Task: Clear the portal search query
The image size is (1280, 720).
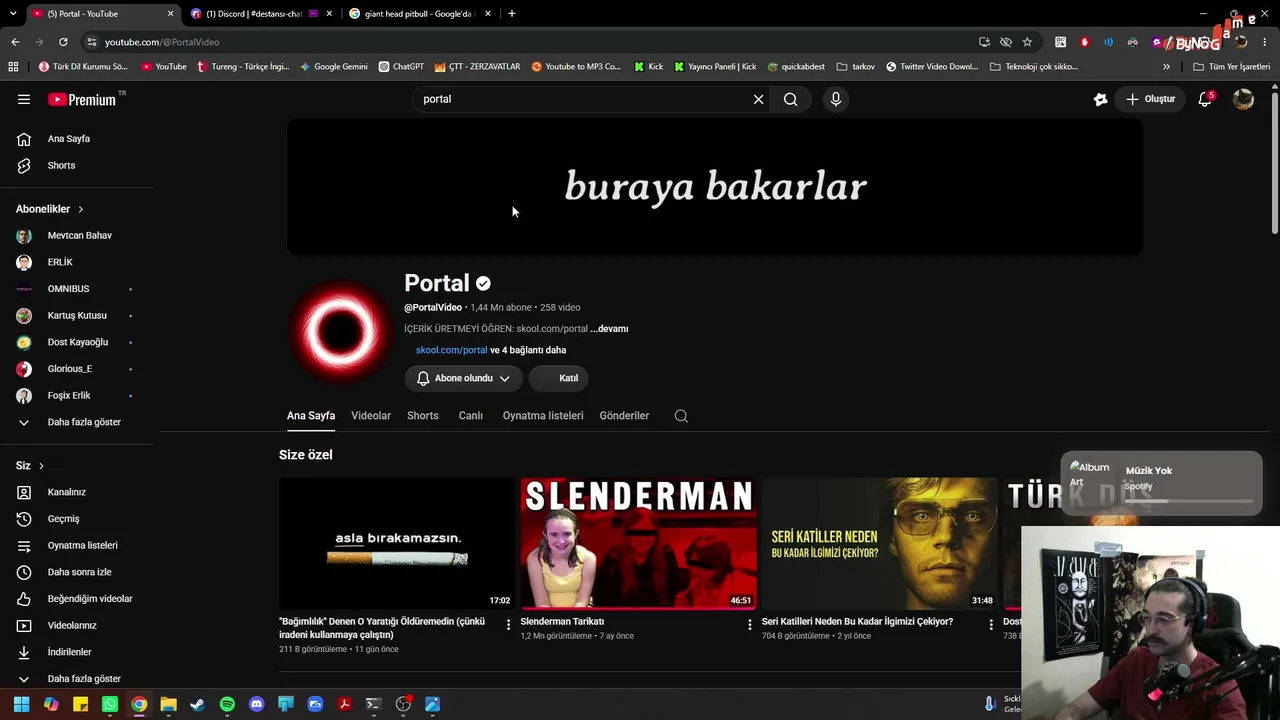Action: tap(758, 99)
